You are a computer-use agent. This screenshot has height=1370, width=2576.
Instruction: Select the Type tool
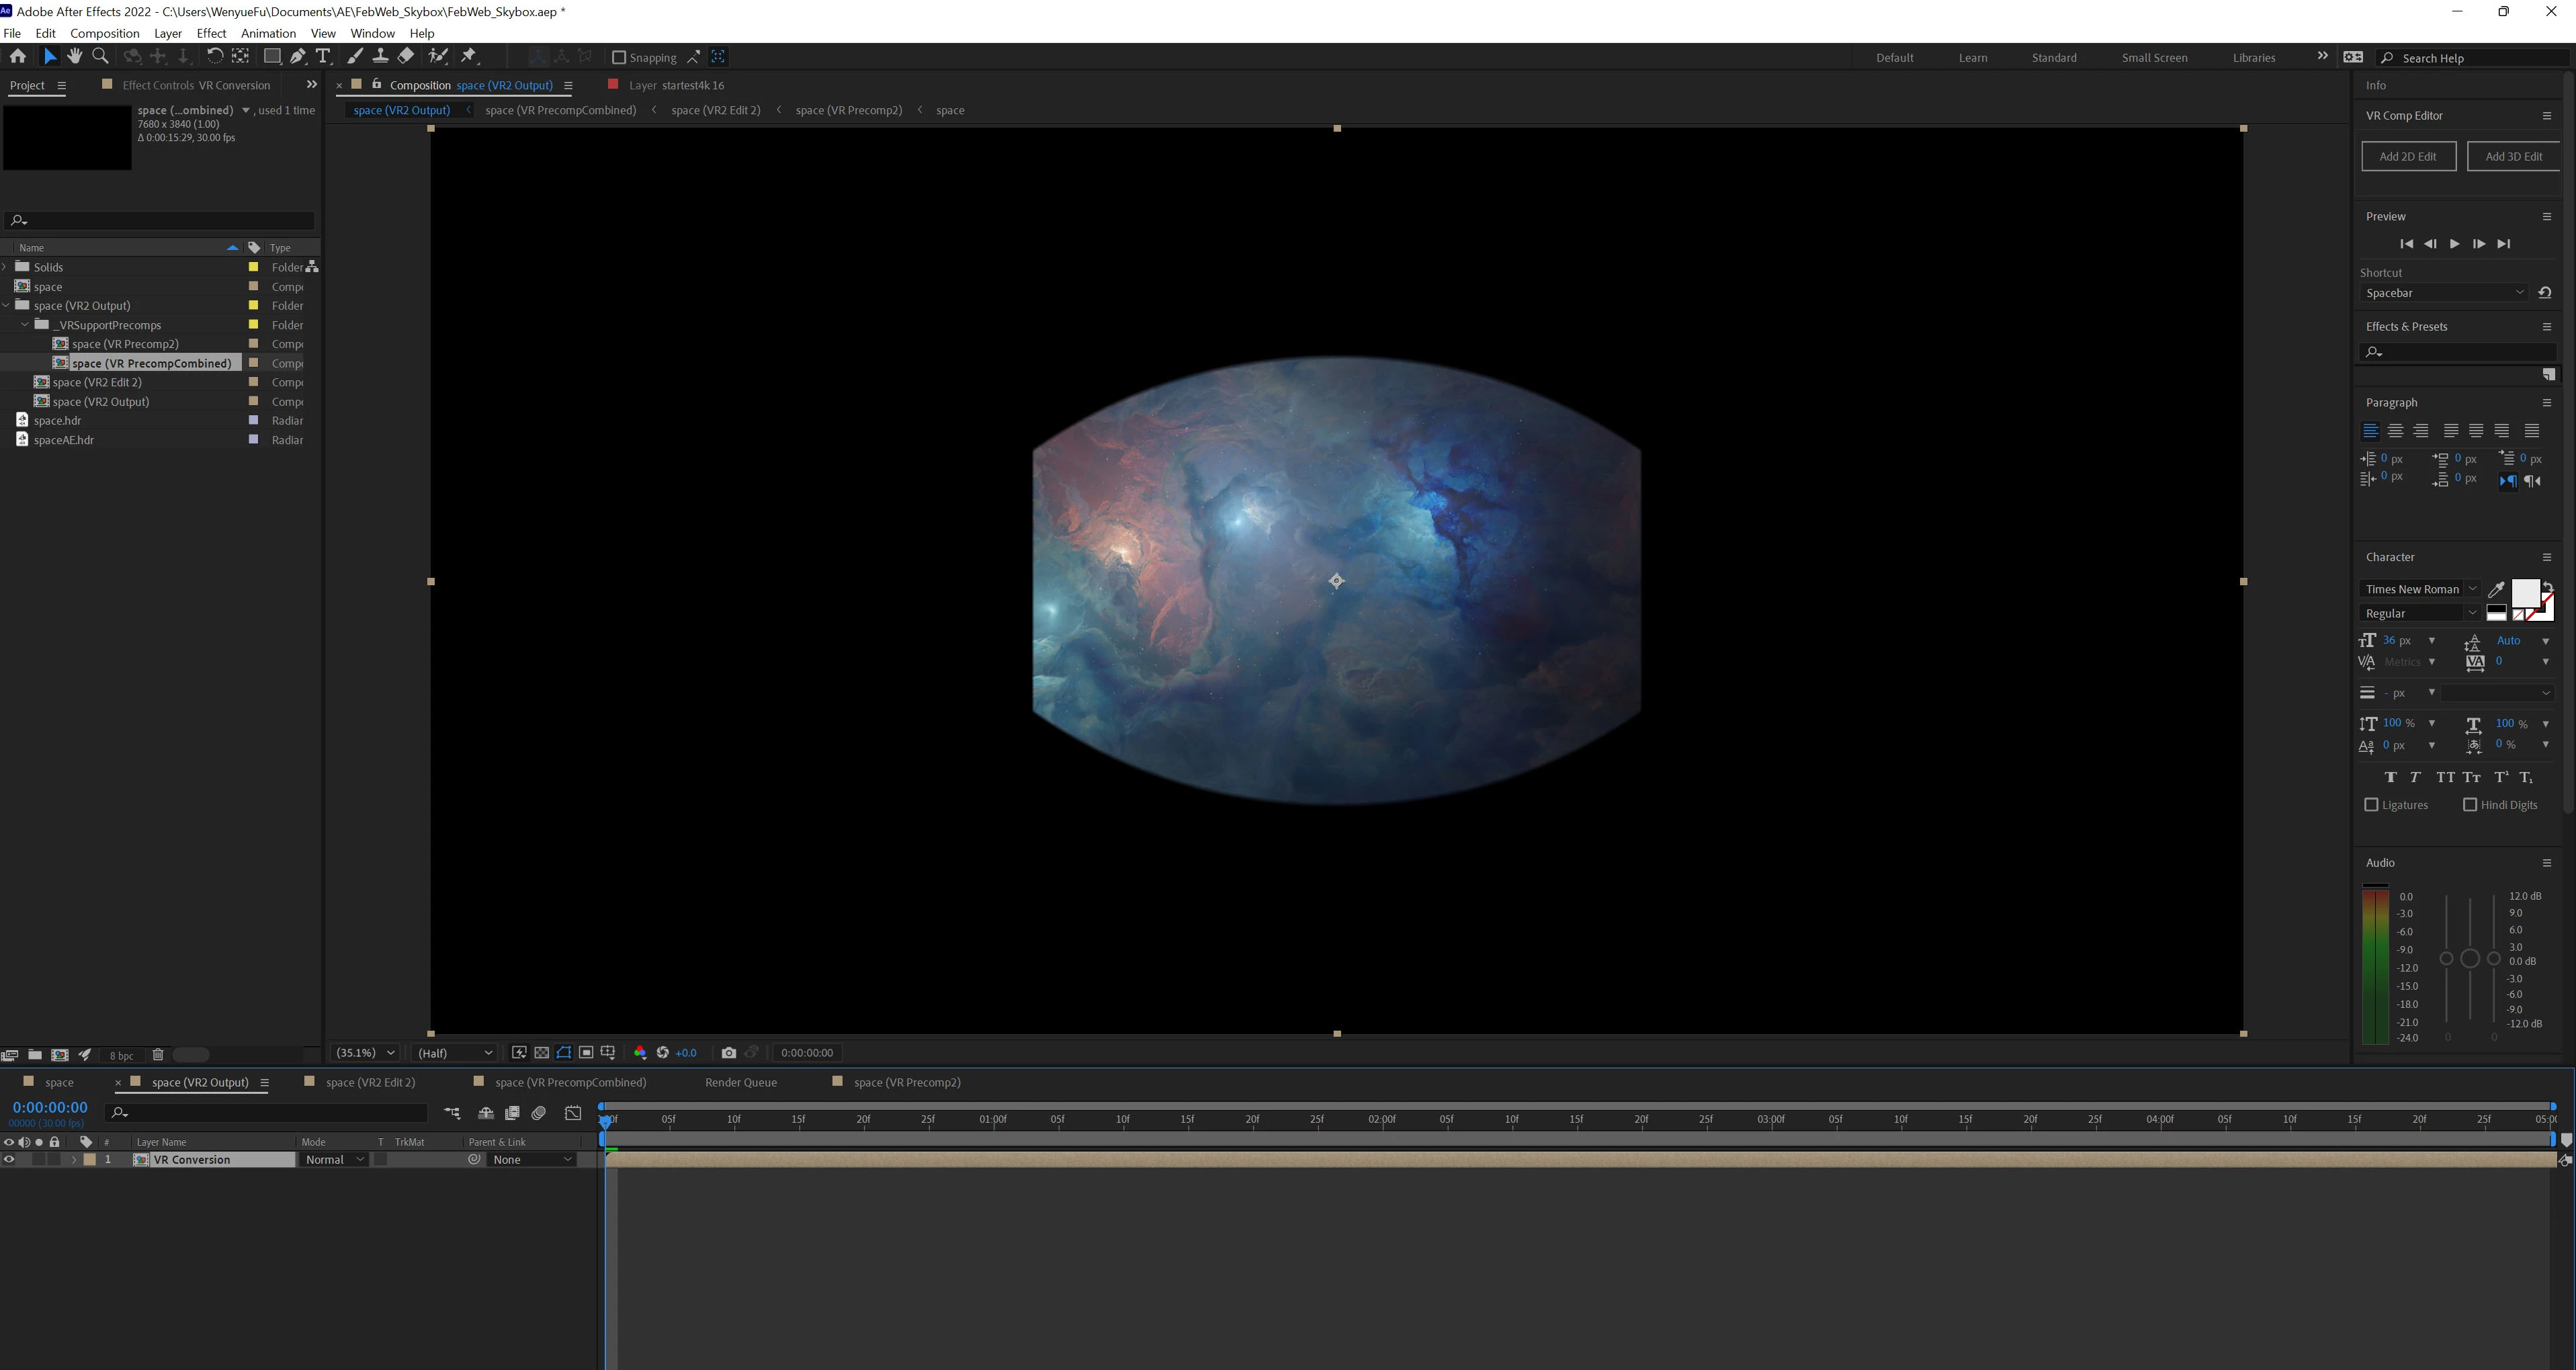click(323, 57)
